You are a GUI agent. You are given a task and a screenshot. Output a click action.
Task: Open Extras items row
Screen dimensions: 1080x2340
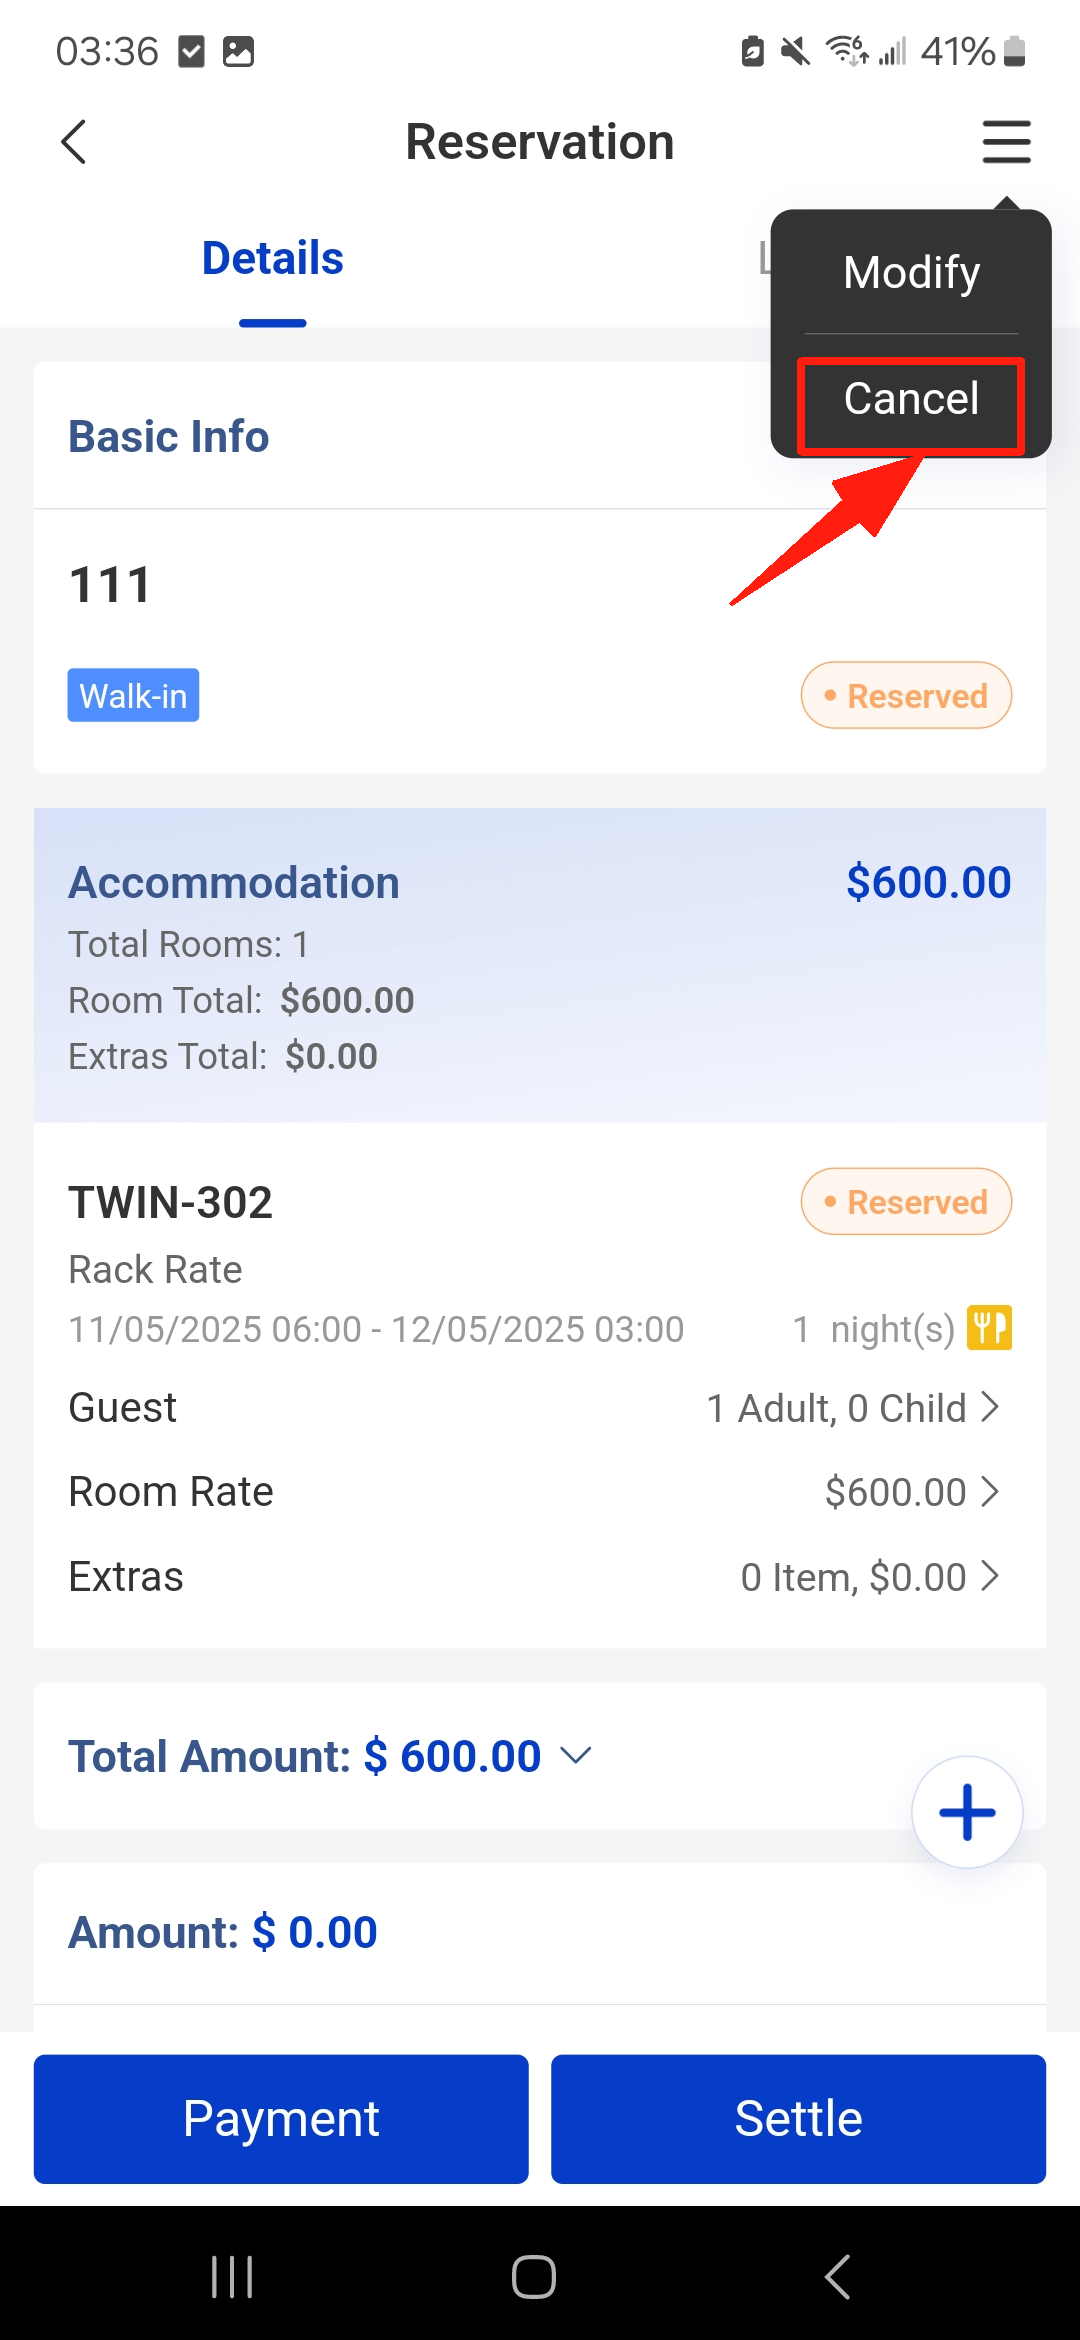click(x=540, y=1577)
